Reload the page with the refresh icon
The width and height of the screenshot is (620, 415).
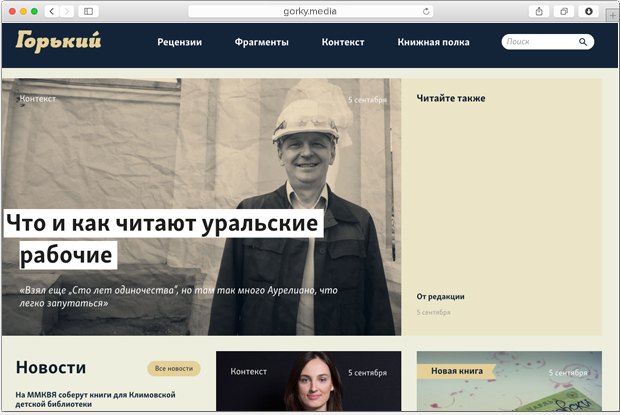coord(426,11)
